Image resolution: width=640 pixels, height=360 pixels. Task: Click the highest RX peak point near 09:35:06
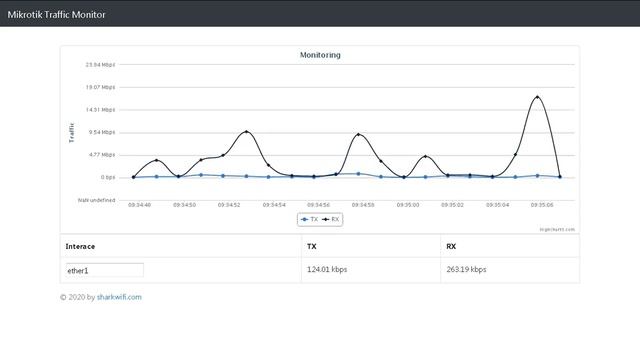click(x=537, y=97)
